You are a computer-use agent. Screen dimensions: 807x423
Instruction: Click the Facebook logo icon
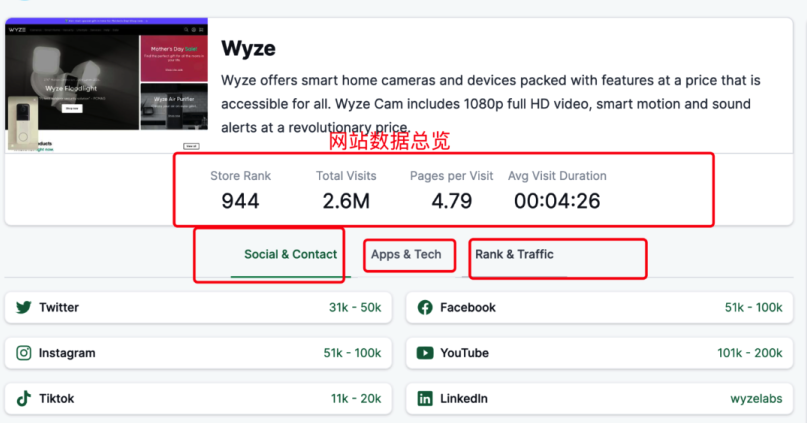pyautogui.click(x=425, y=308)
